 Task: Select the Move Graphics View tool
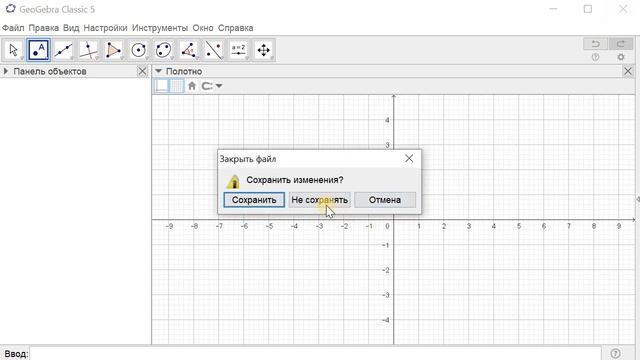tap(264, 50)
